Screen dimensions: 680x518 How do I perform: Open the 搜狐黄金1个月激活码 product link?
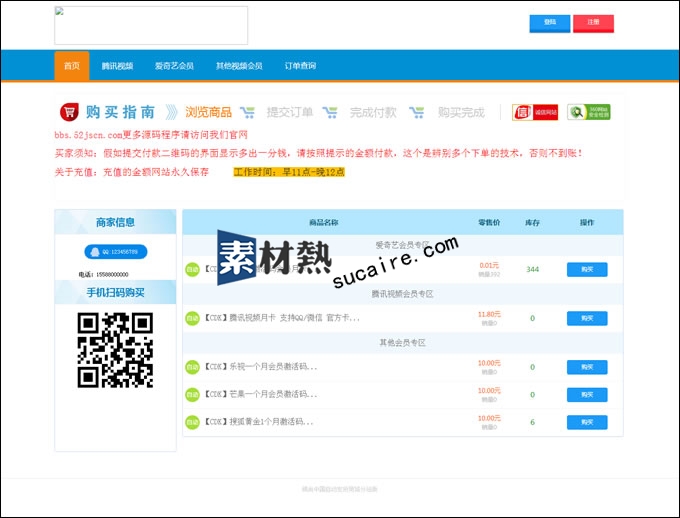(x=258, y=422)
